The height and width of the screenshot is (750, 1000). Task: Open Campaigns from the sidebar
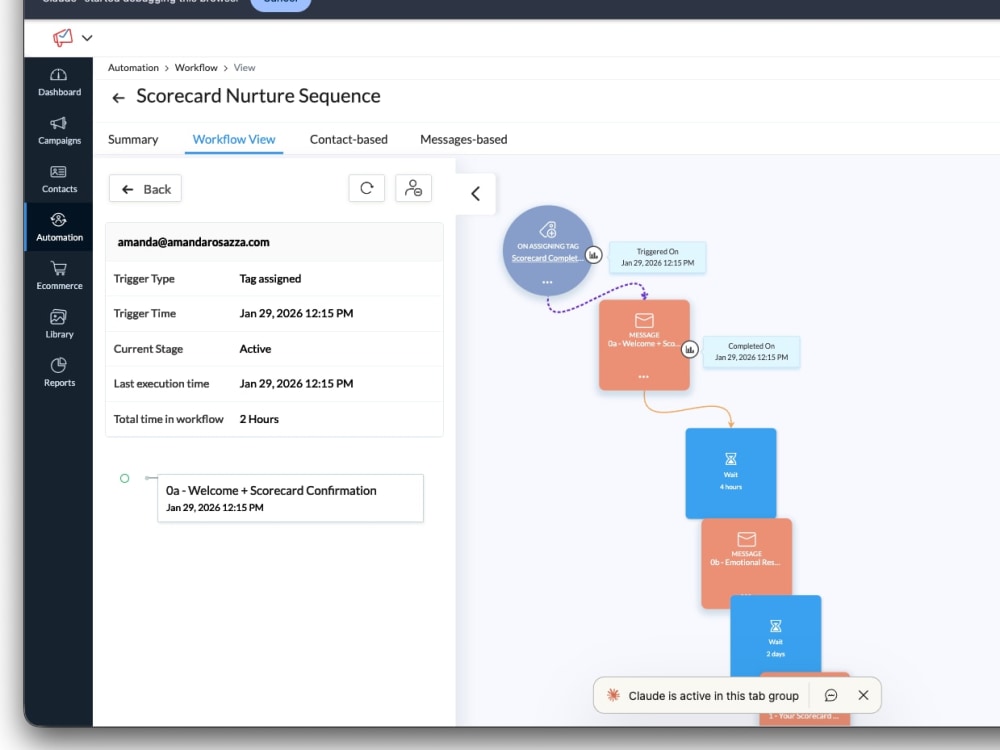pos(59,131)
